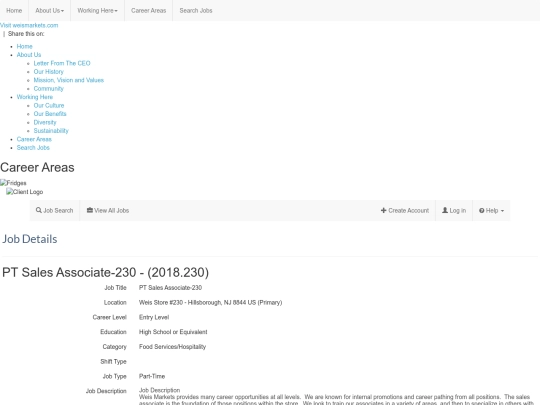Click the Working Here link in the bulleted list

(x=35, y=97)
